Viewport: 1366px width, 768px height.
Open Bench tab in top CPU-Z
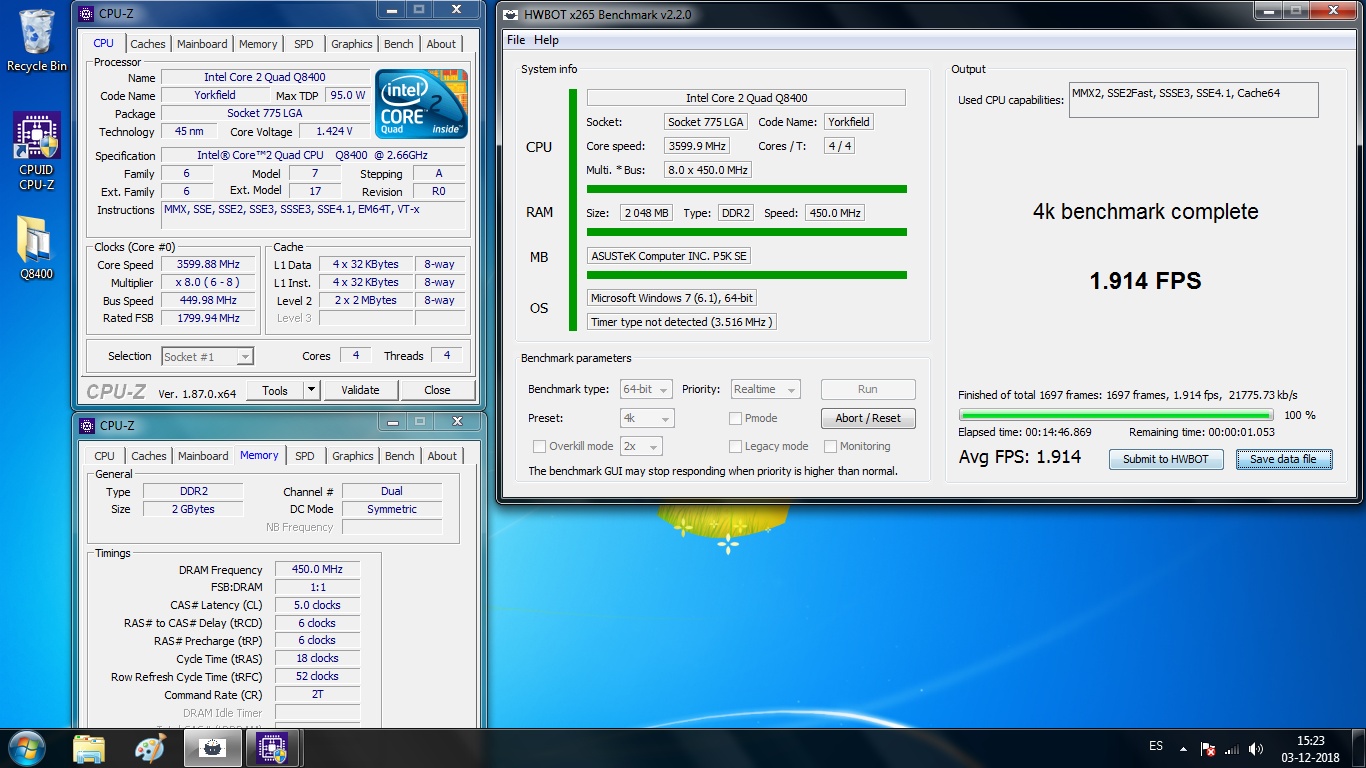pyautogui.click(x=399, y=44)
